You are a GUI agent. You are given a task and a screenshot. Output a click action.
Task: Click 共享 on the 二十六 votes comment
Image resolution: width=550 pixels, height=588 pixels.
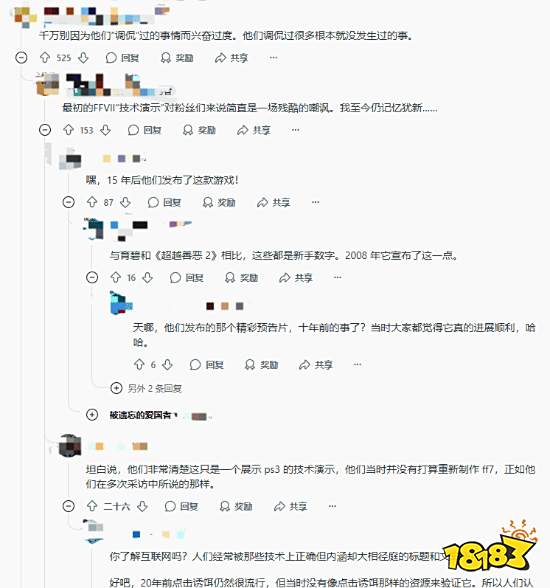coord(291,507)
